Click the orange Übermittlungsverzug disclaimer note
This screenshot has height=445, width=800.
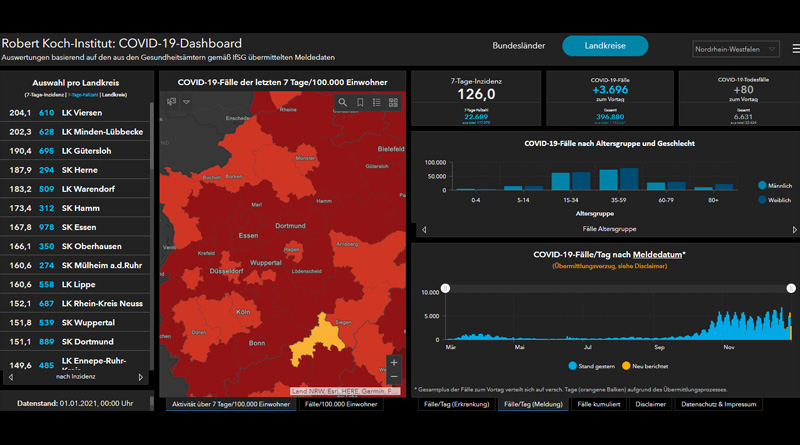[610, 266]
